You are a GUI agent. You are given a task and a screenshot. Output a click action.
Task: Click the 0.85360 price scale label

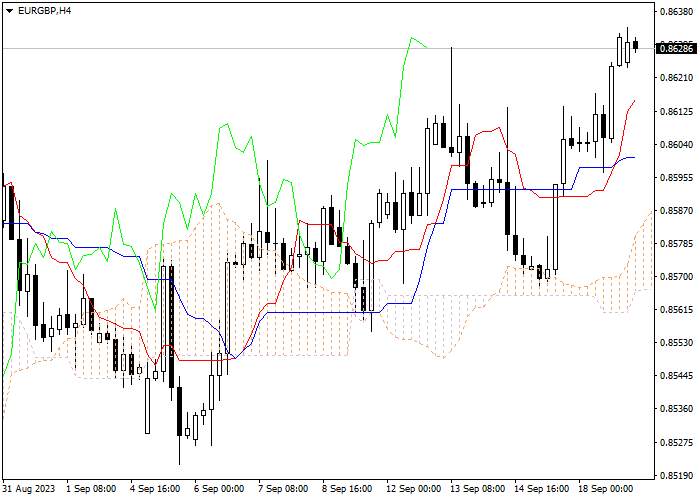click(676, 409)
